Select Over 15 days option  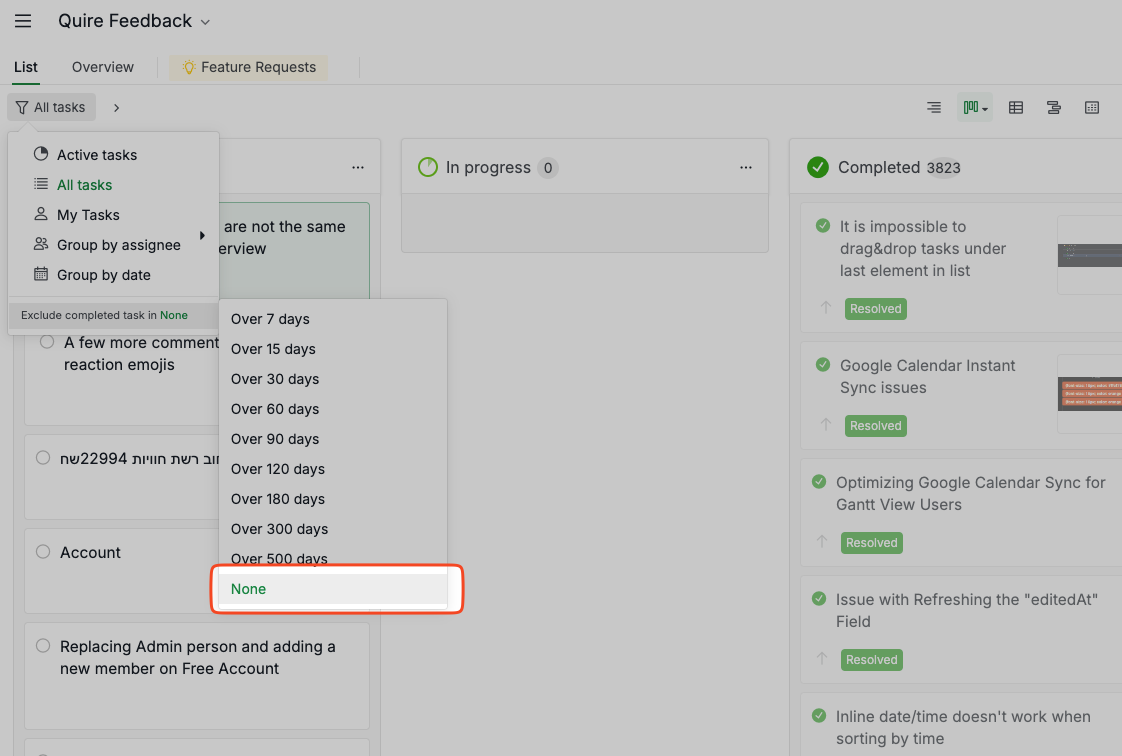tap(333, 349)
